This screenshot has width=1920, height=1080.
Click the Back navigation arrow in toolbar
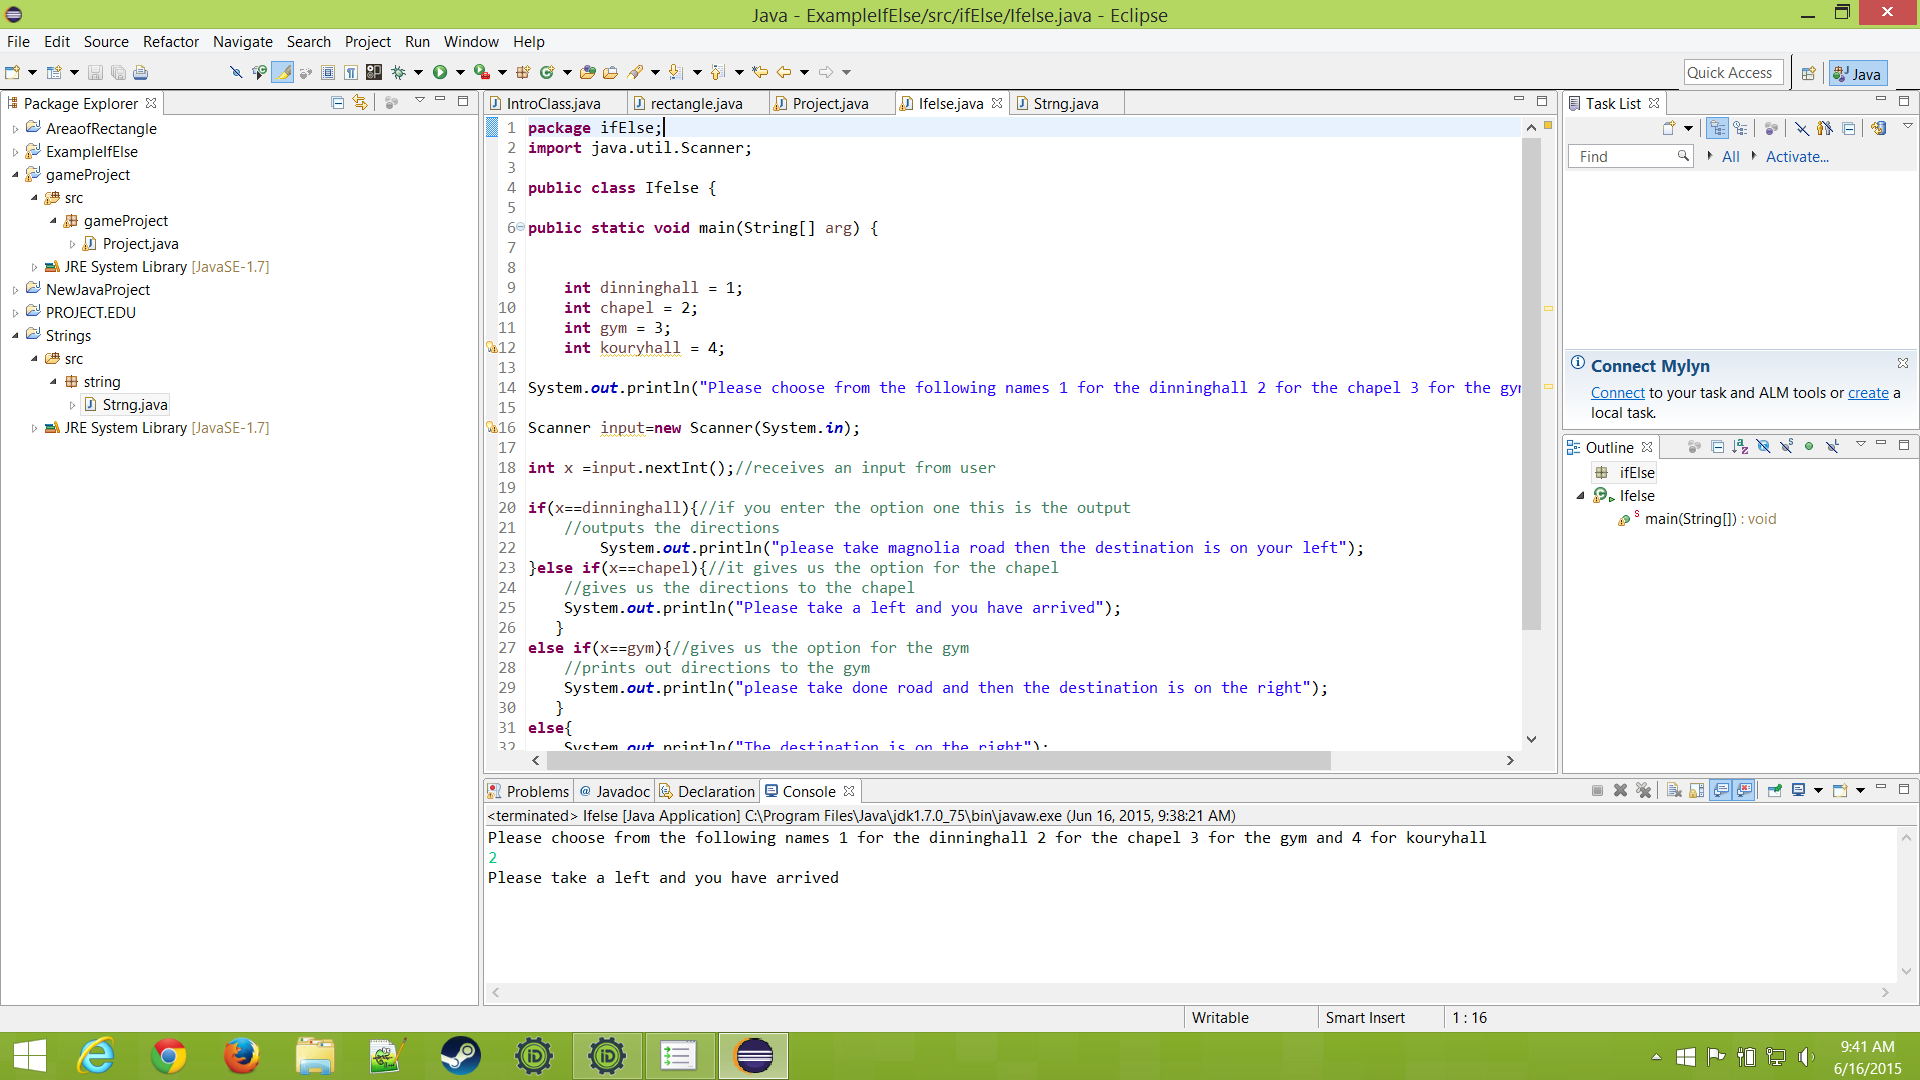tap(784, 72)
